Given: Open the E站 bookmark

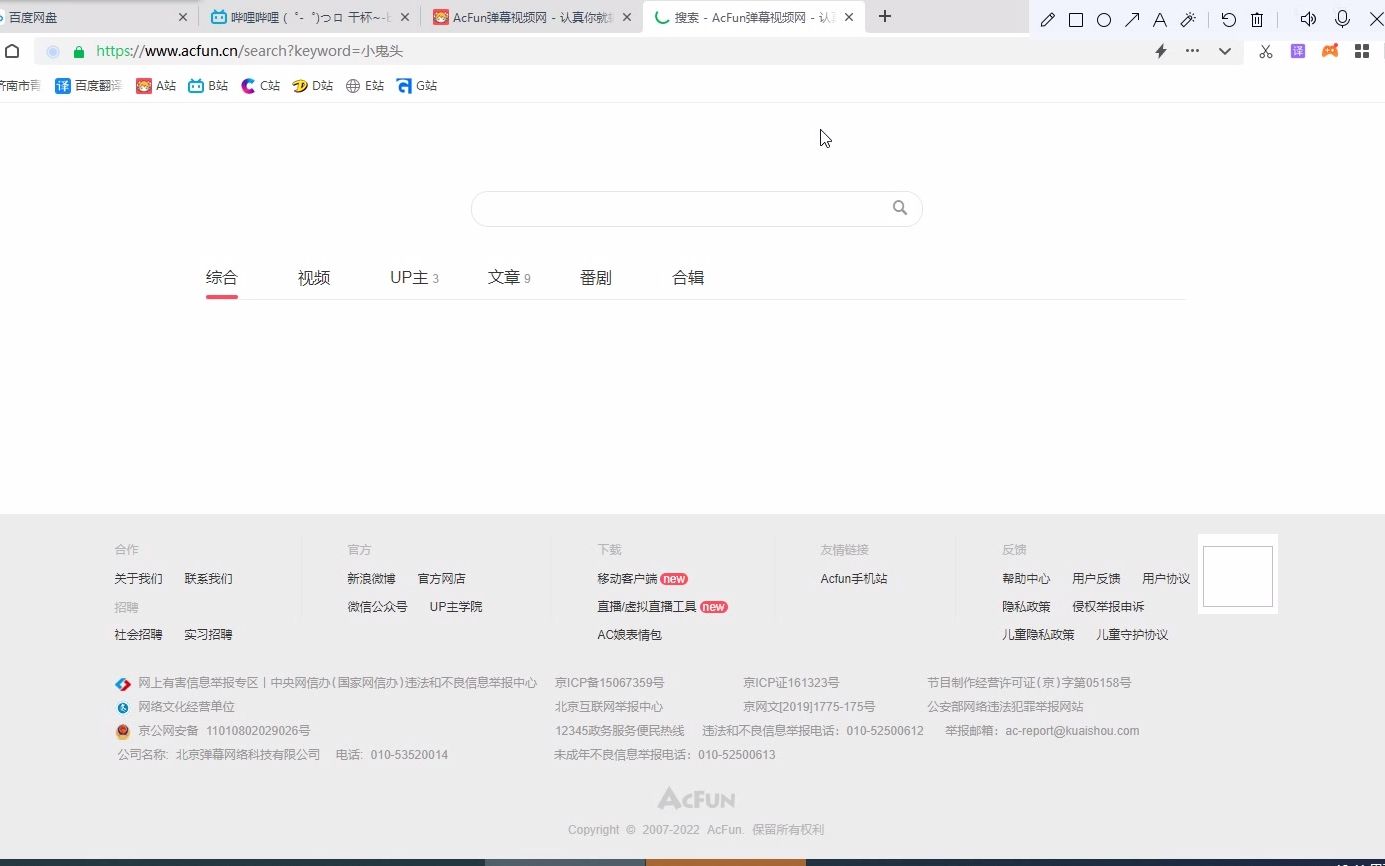Looking at the screenshot, I should (x=365, y=86).
